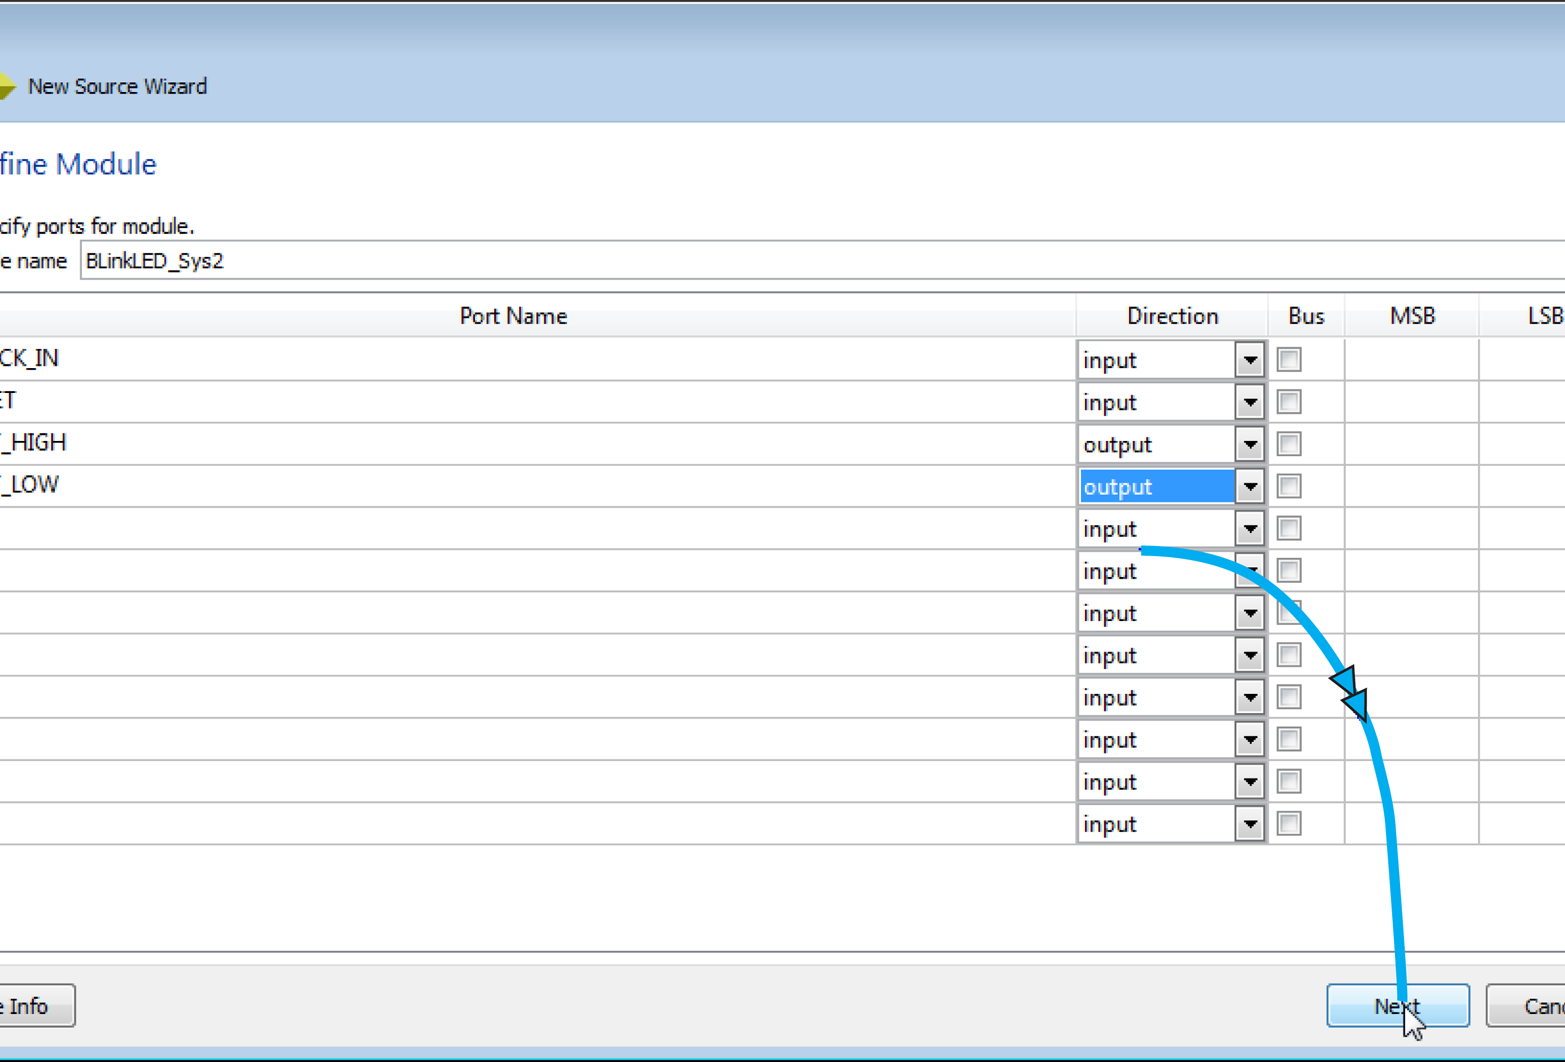The height and width of the screenshot is (1062, 1565).
Task: Check the Bus box in the first empty row below _LOW
Action: (1289, 528)
